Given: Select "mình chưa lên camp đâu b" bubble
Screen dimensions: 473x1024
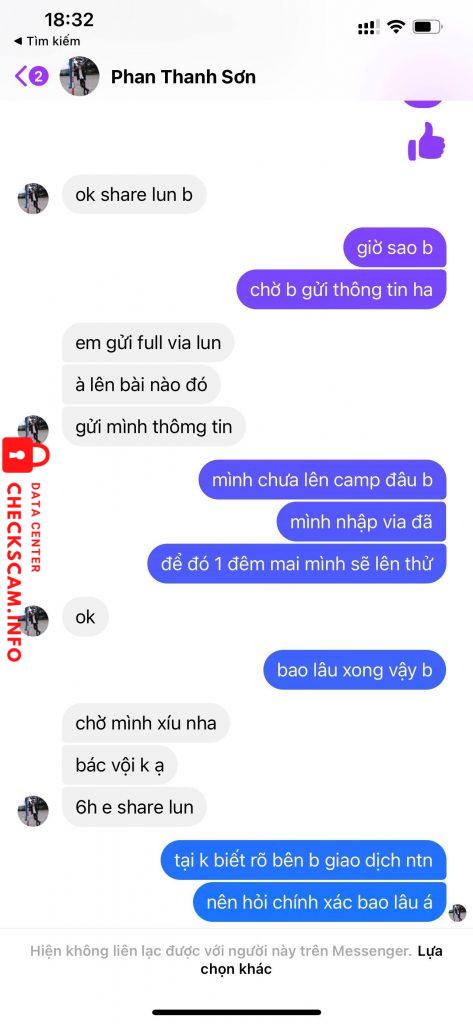Looking at the screenshot, I should pos(322,480).
